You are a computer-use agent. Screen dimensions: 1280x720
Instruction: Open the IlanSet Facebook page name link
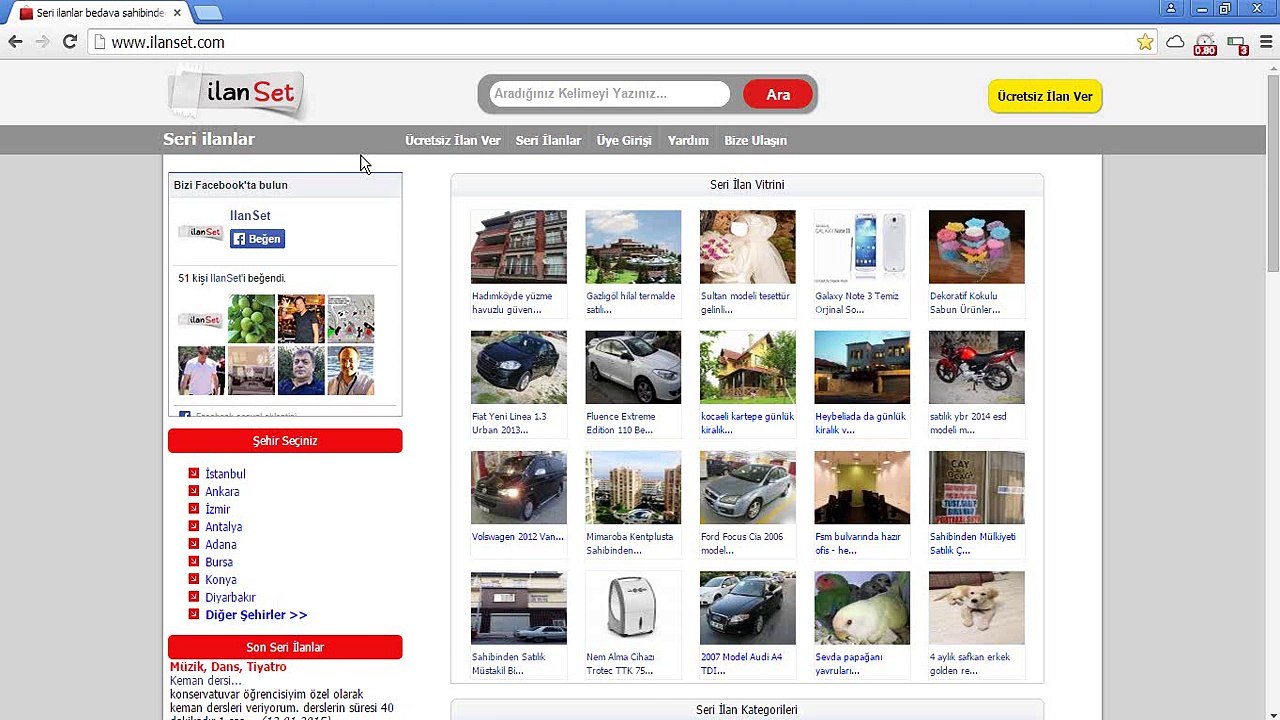(250, 216)
